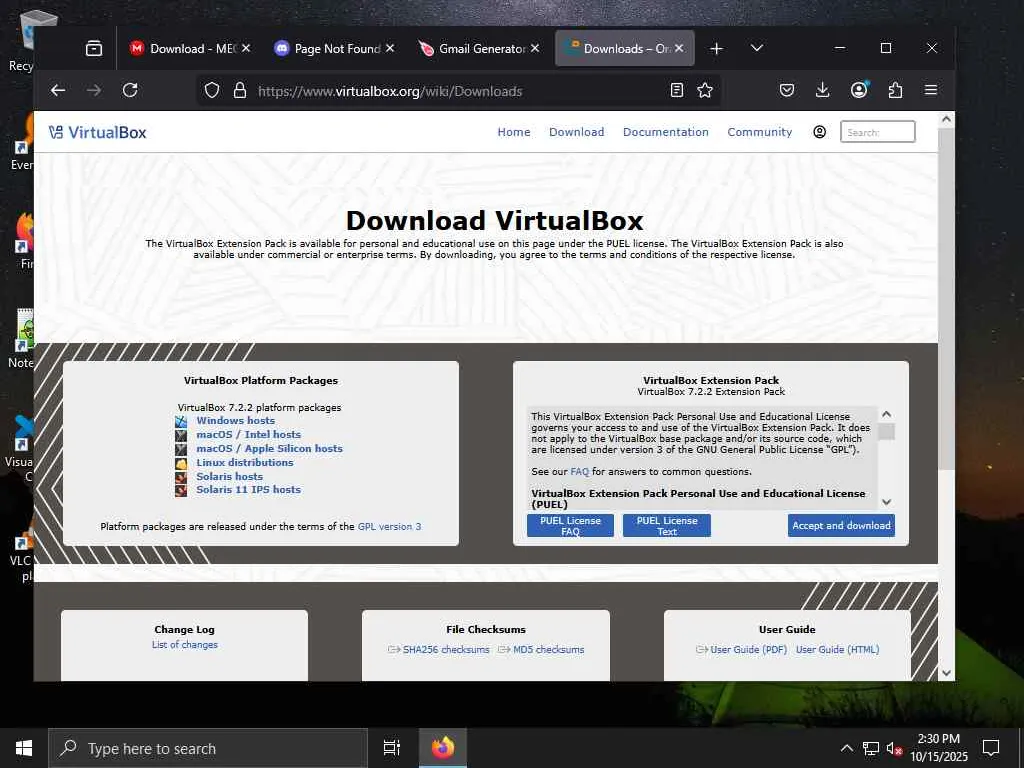Click PUEL License Text button
Screen dimensions: 1024x768
667,526
